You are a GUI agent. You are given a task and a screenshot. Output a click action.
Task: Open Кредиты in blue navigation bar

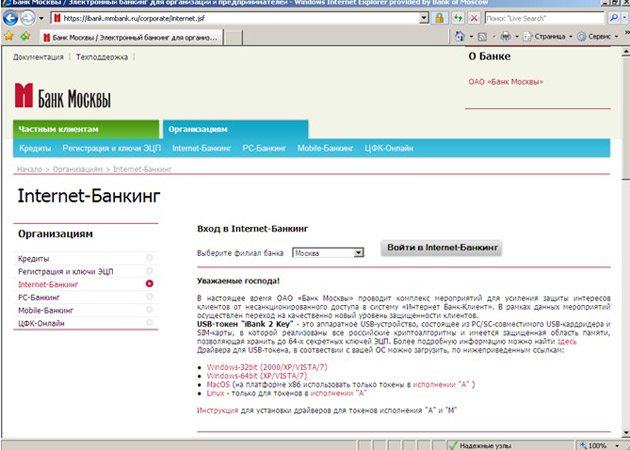tap(35, 148)
